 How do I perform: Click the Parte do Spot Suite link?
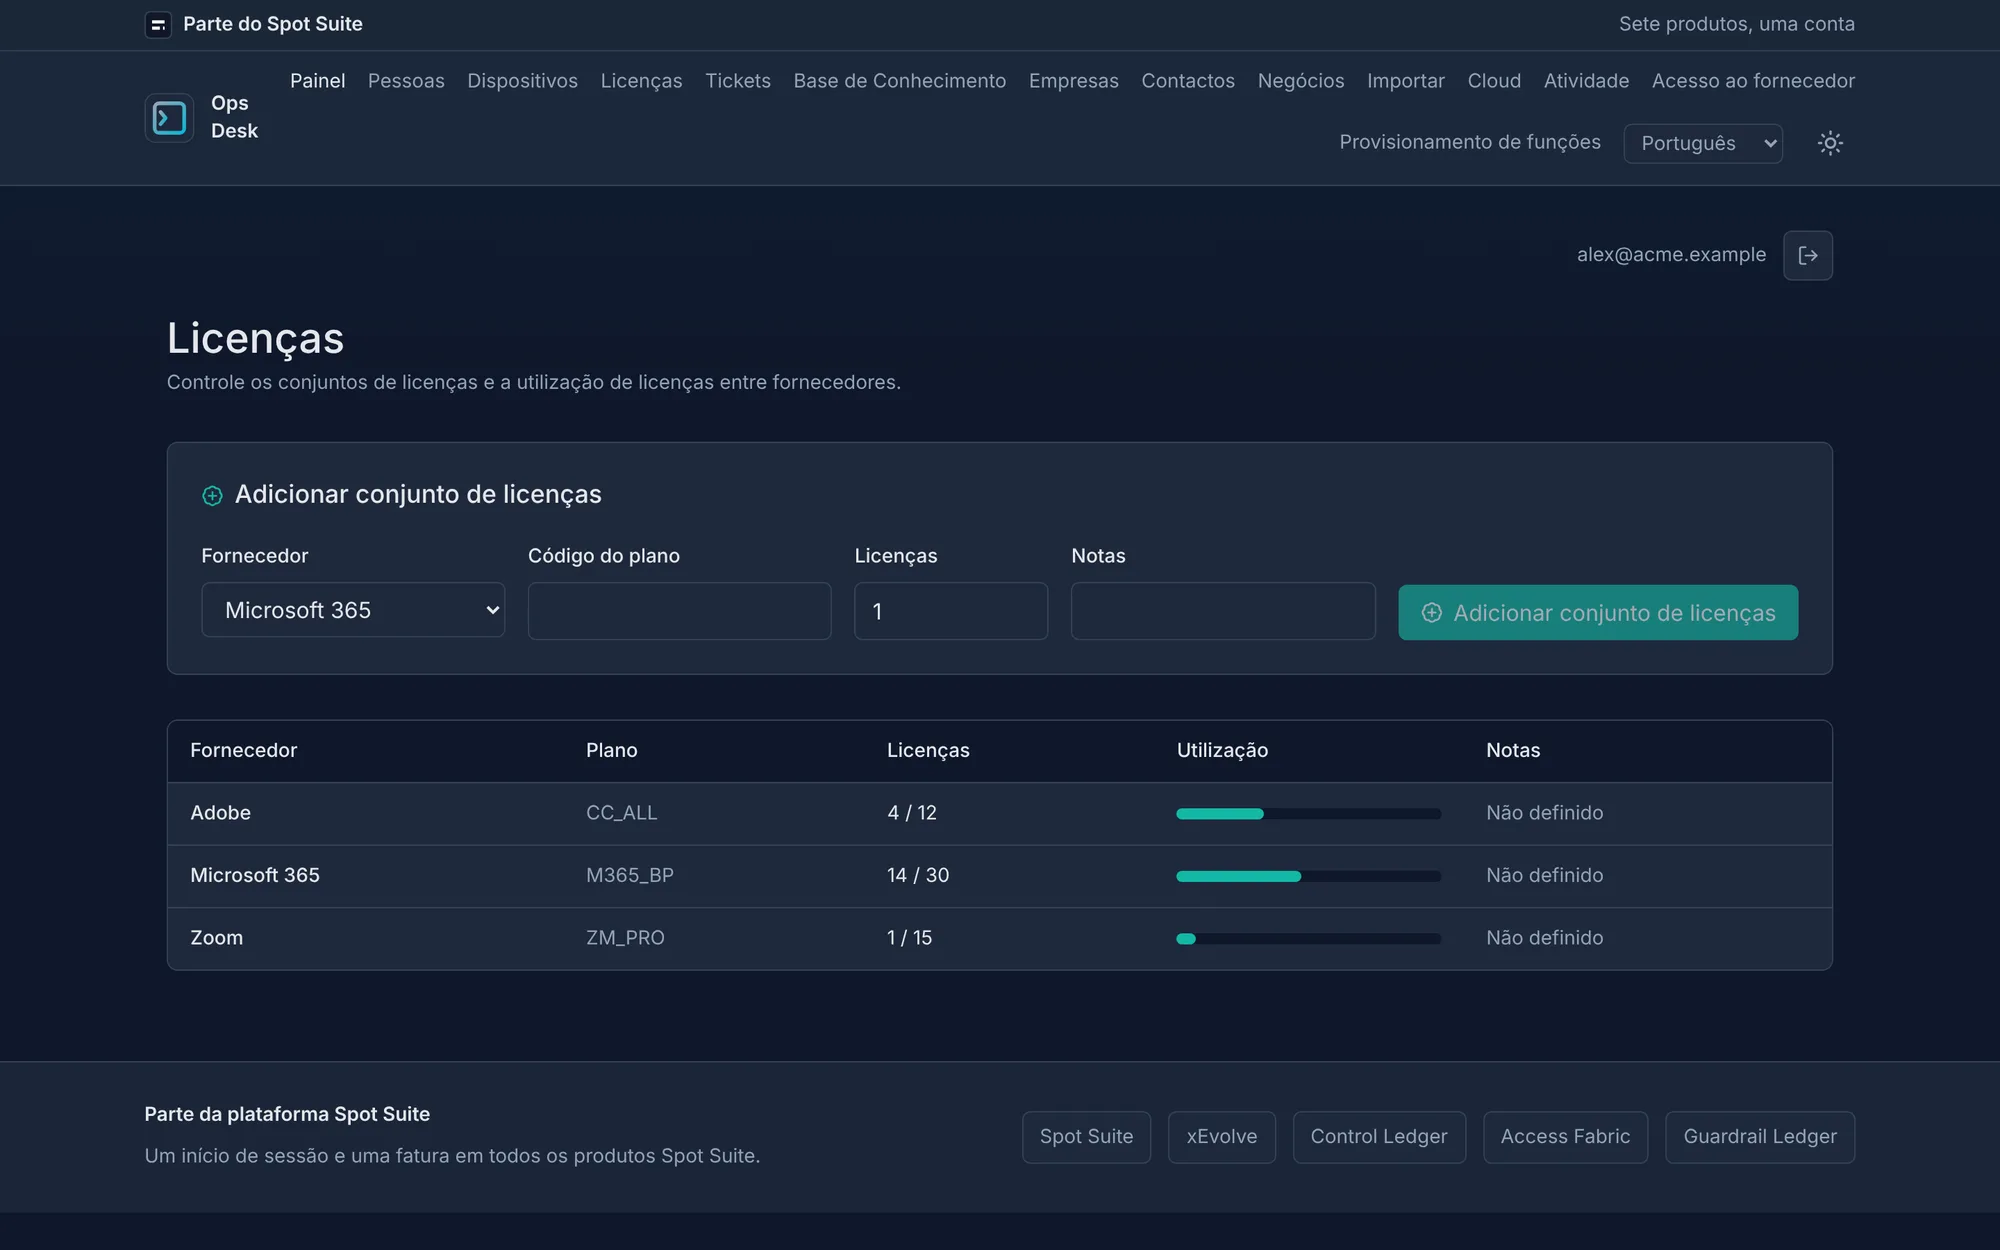[x=273, y=24]
